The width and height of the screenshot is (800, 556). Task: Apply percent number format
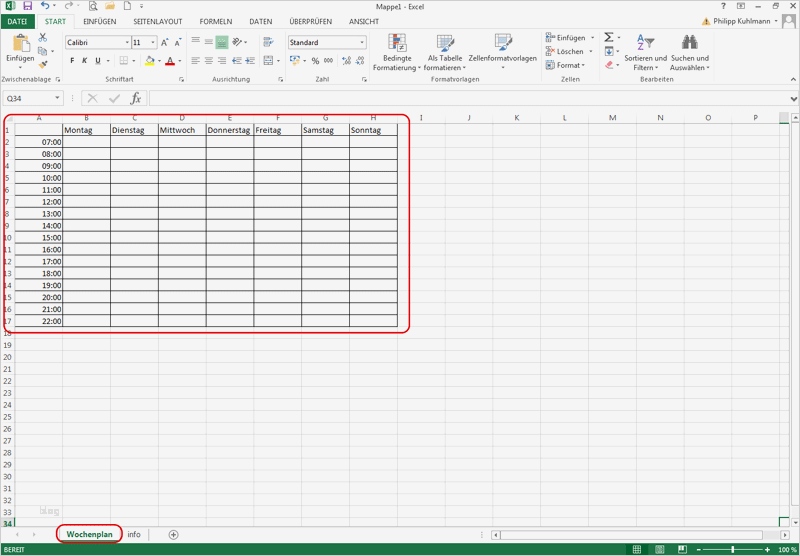coord(315,61)
